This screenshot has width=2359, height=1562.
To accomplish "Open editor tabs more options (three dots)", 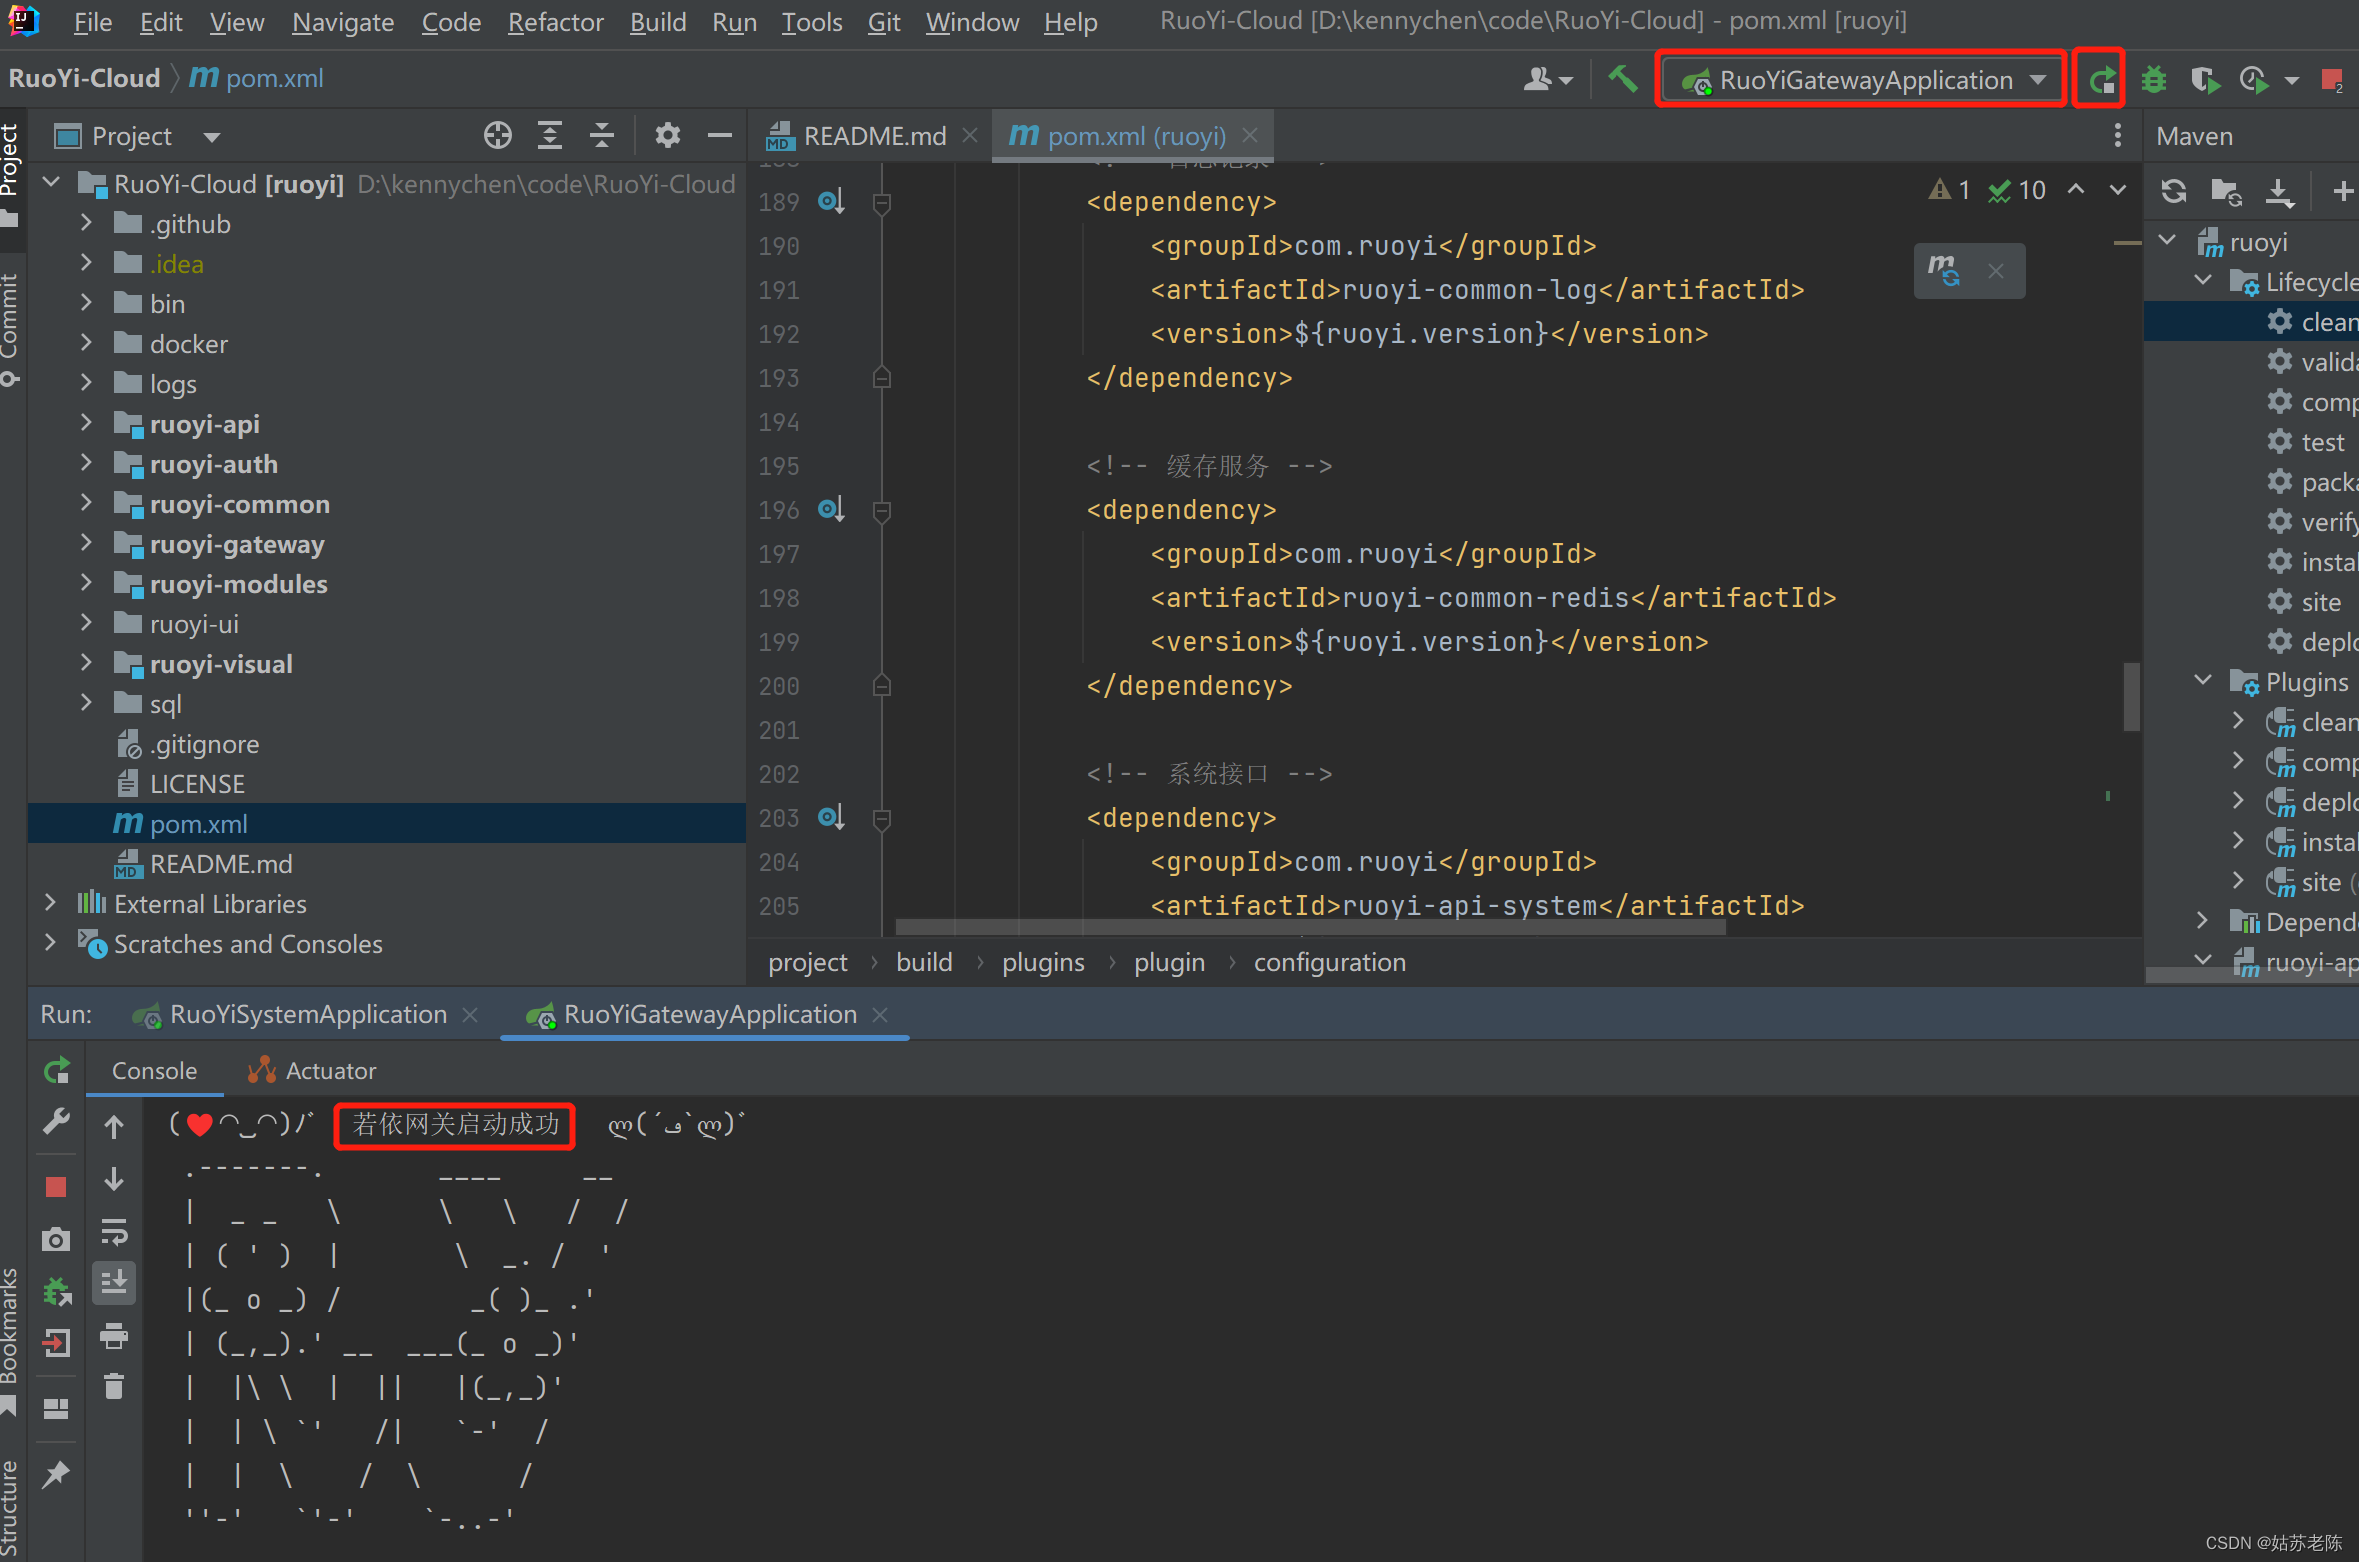I will (2117, 135).
